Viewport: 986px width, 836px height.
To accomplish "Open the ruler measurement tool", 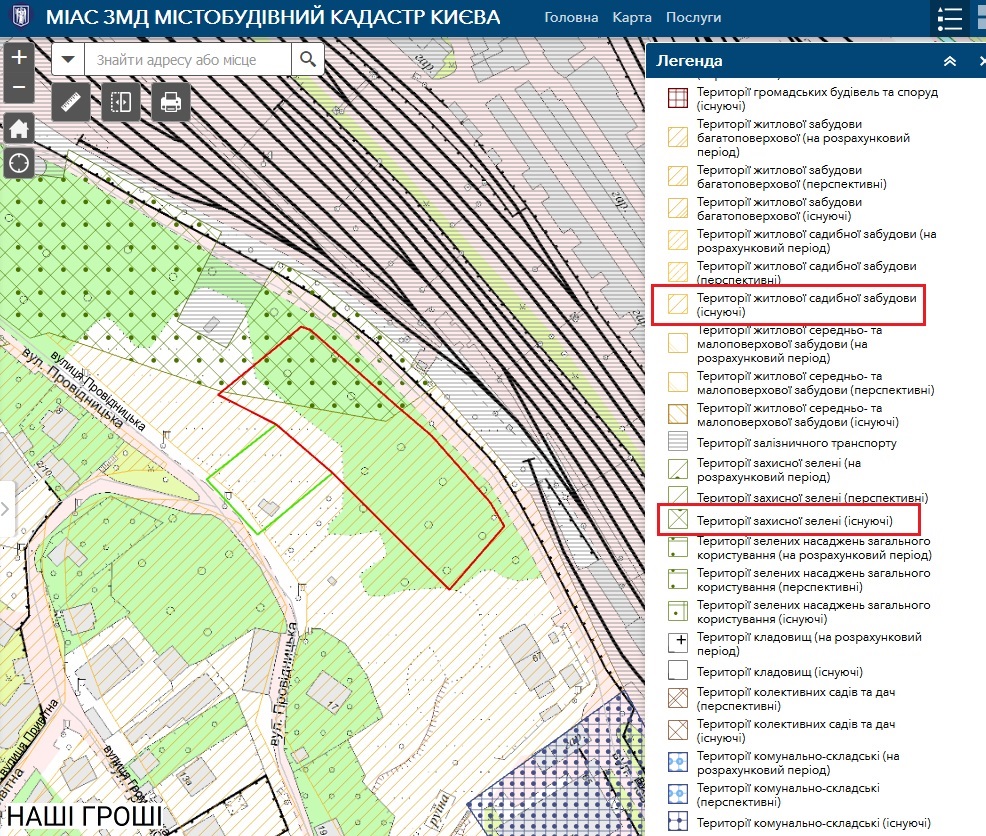I will point(71,103).
